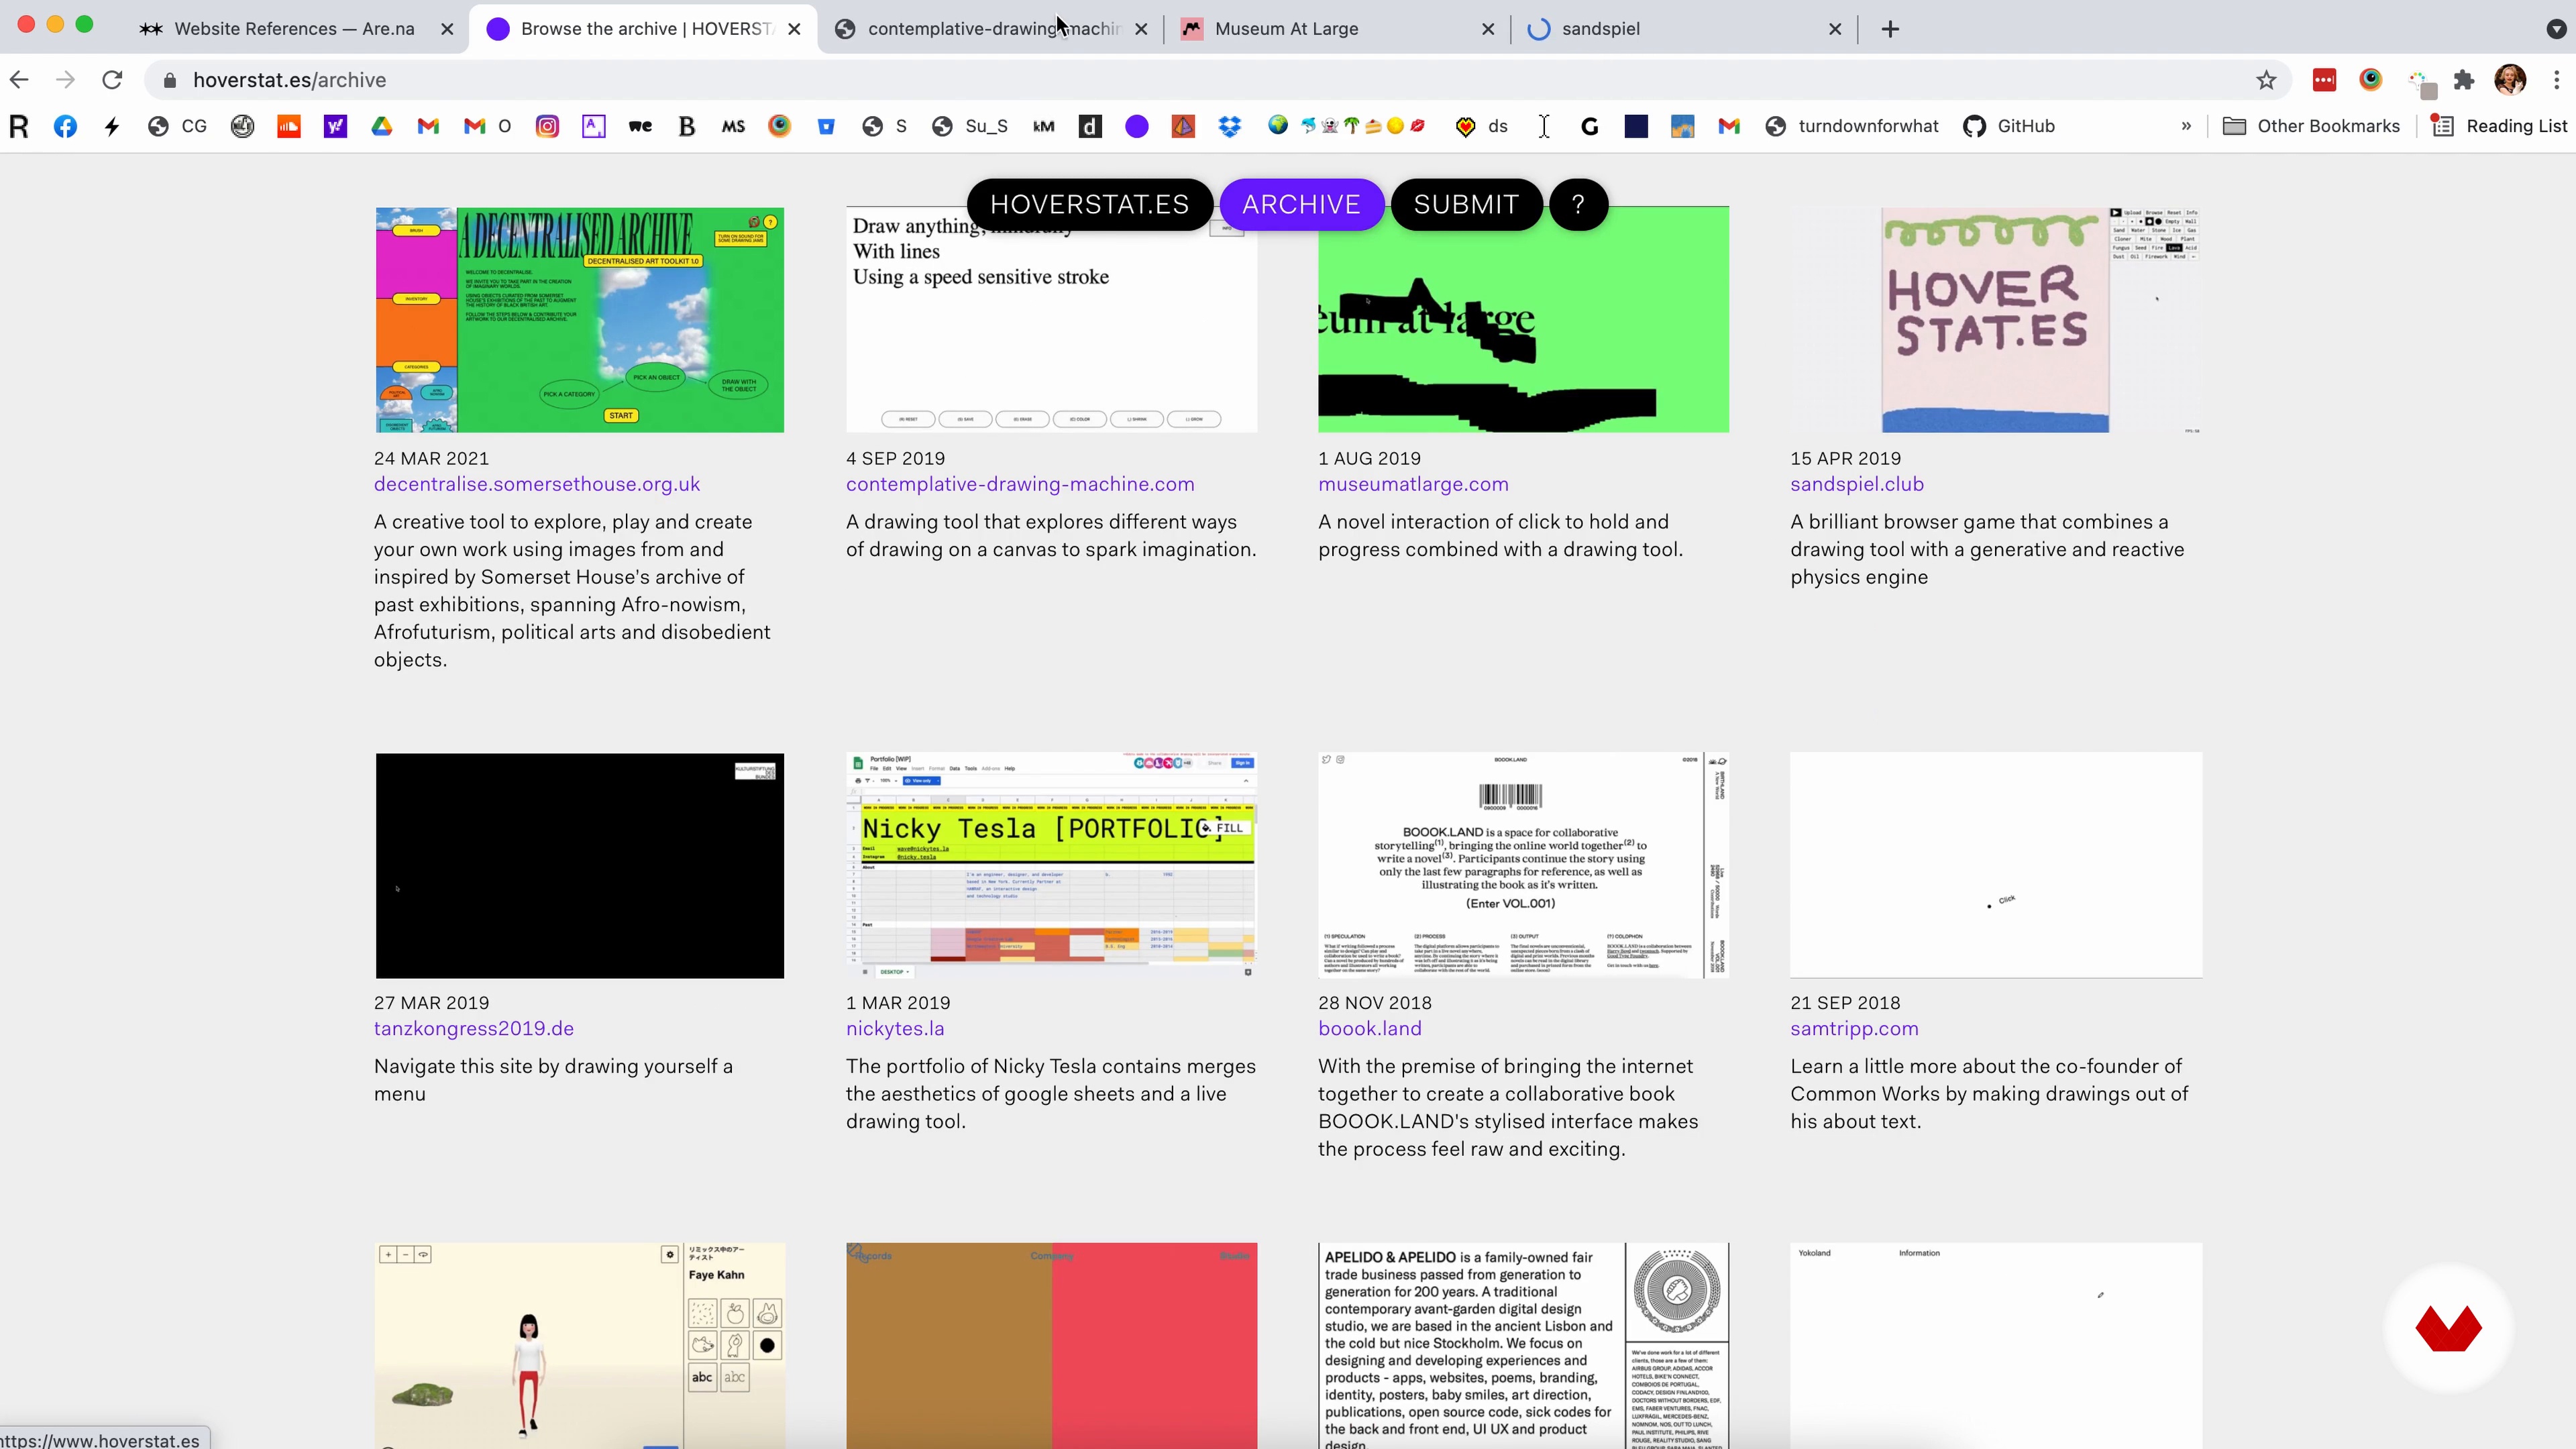The height and width of the screenshot is (1449, 2576).
Task: Reload the current page
Action: coord(112,80)
